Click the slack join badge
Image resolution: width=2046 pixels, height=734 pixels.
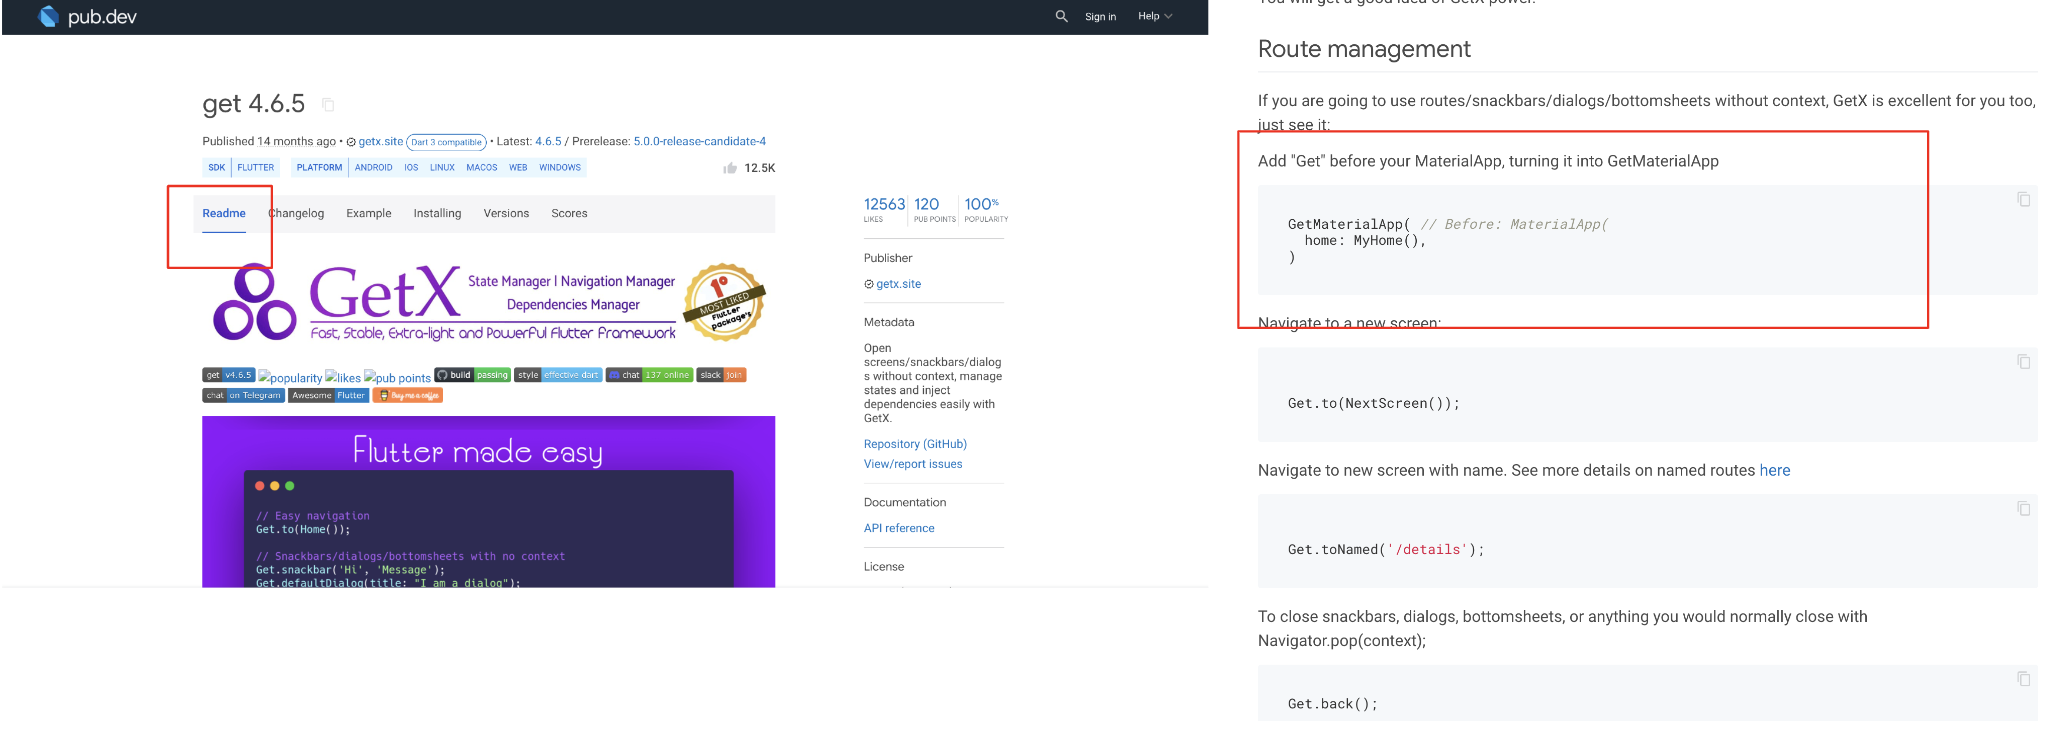pos(721,375)
